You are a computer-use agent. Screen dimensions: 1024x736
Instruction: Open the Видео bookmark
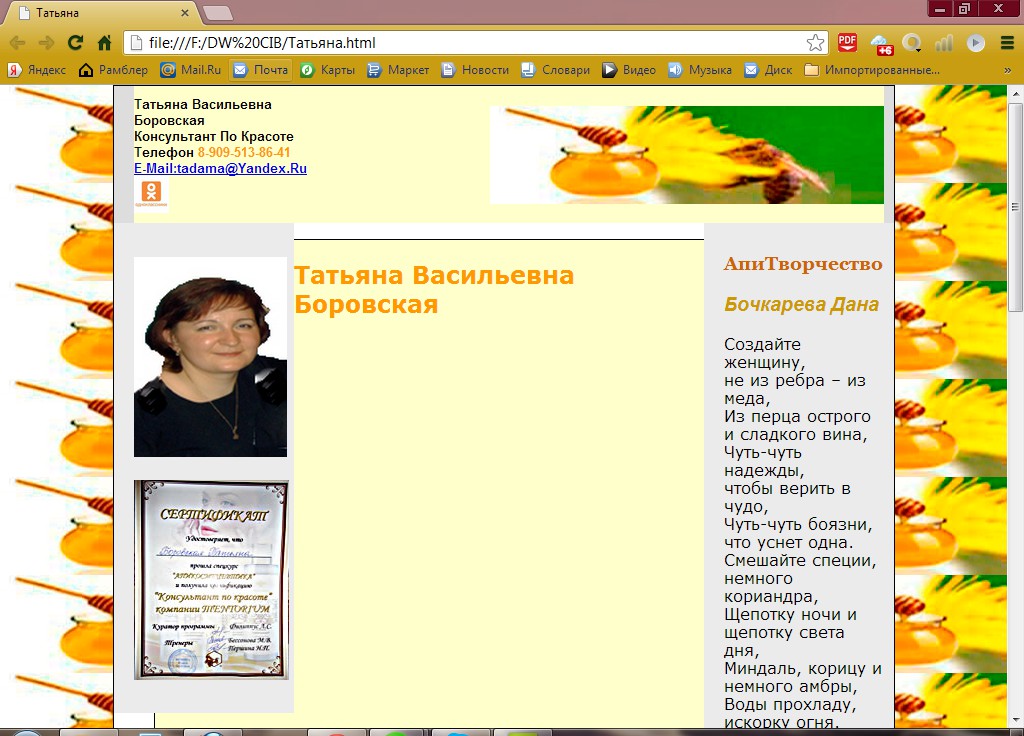[629, 70]
